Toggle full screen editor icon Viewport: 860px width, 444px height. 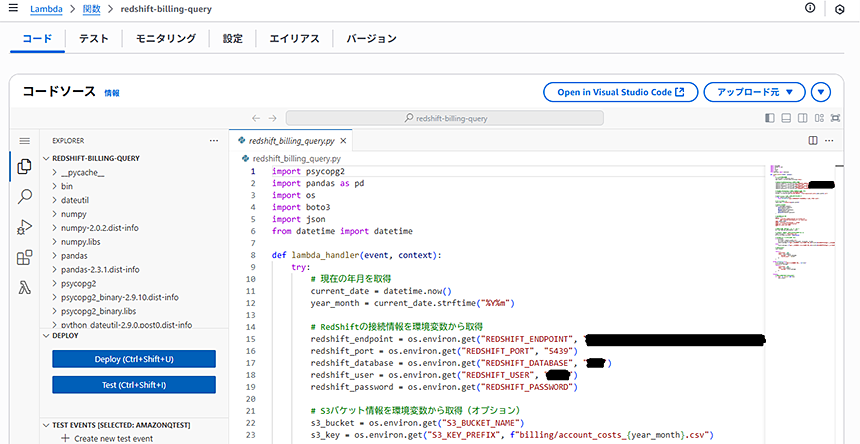tap(836, 118)
